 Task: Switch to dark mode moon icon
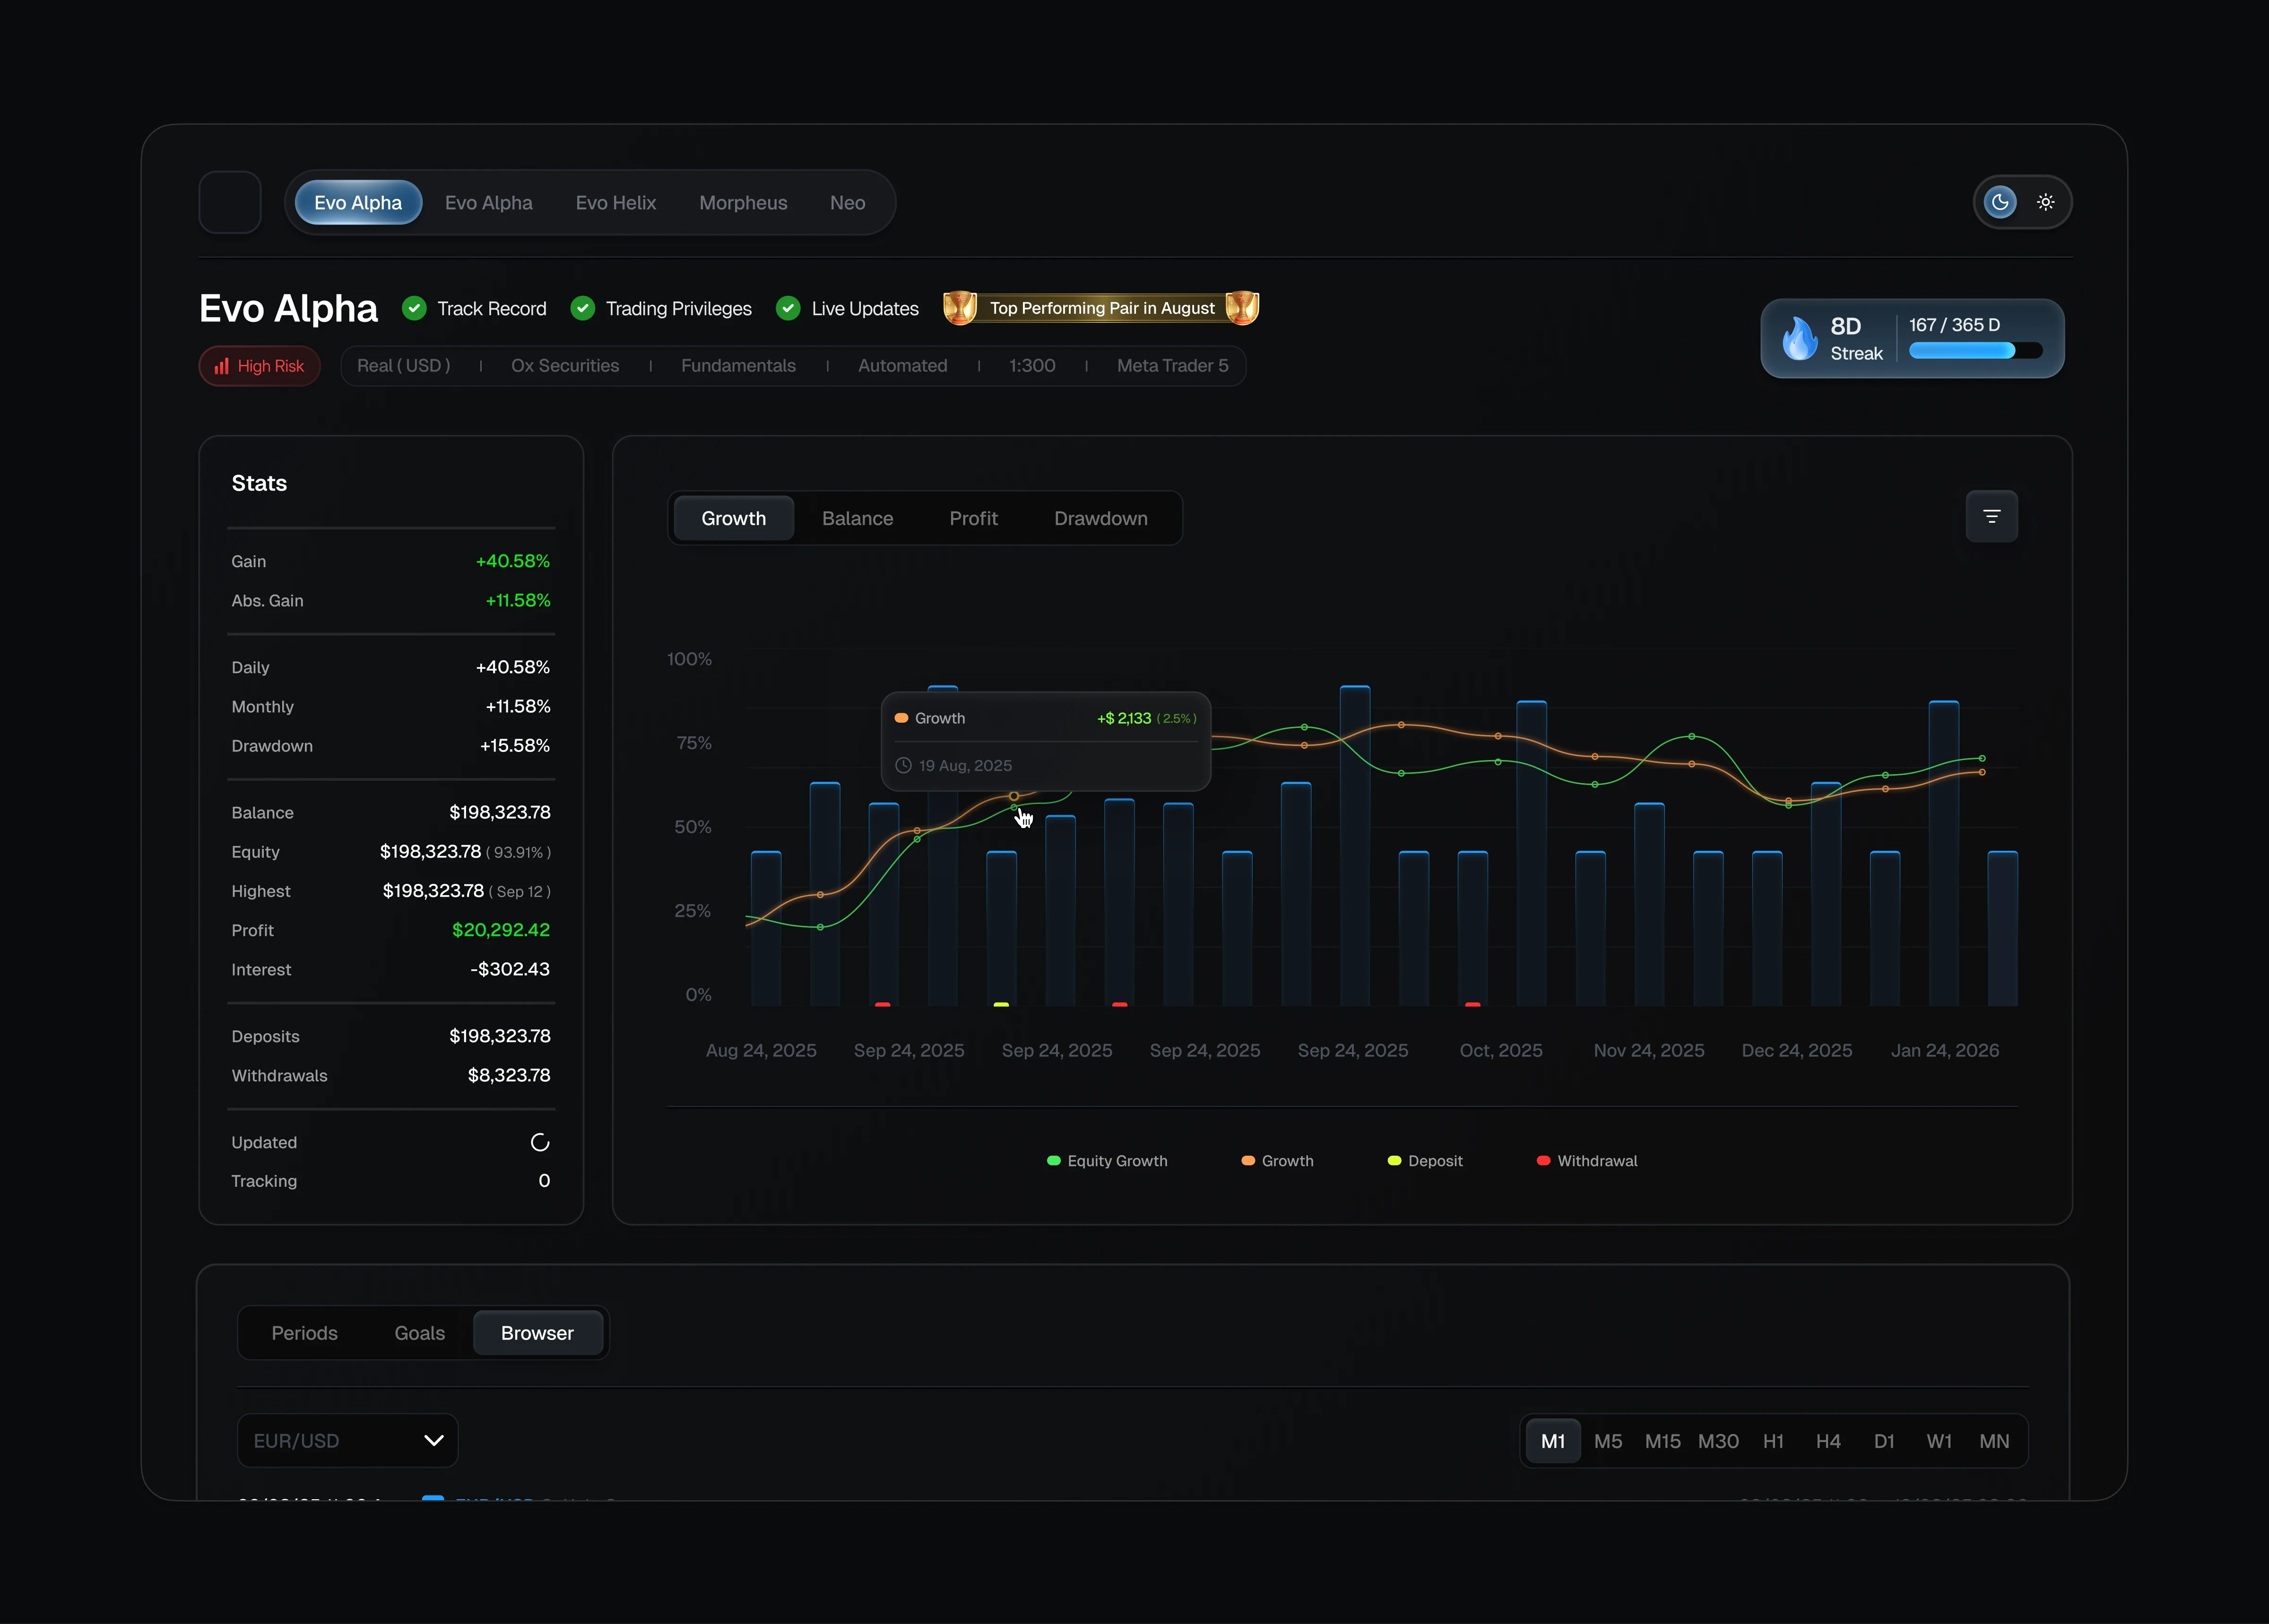tap(1999, 202)
